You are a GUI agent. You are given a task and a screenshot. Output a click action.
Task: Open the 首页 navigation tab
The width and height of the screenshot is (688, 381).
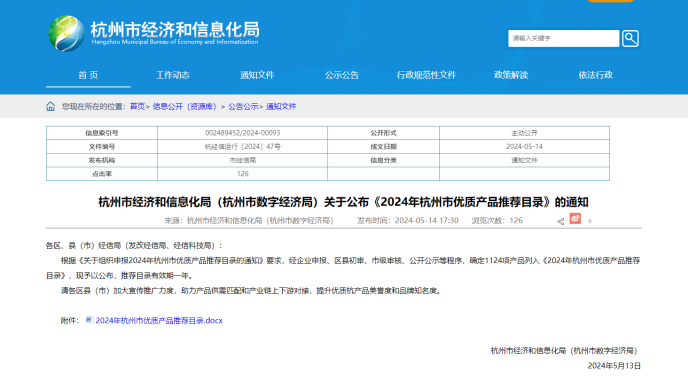pyautogui.click(x=88, y=75)
